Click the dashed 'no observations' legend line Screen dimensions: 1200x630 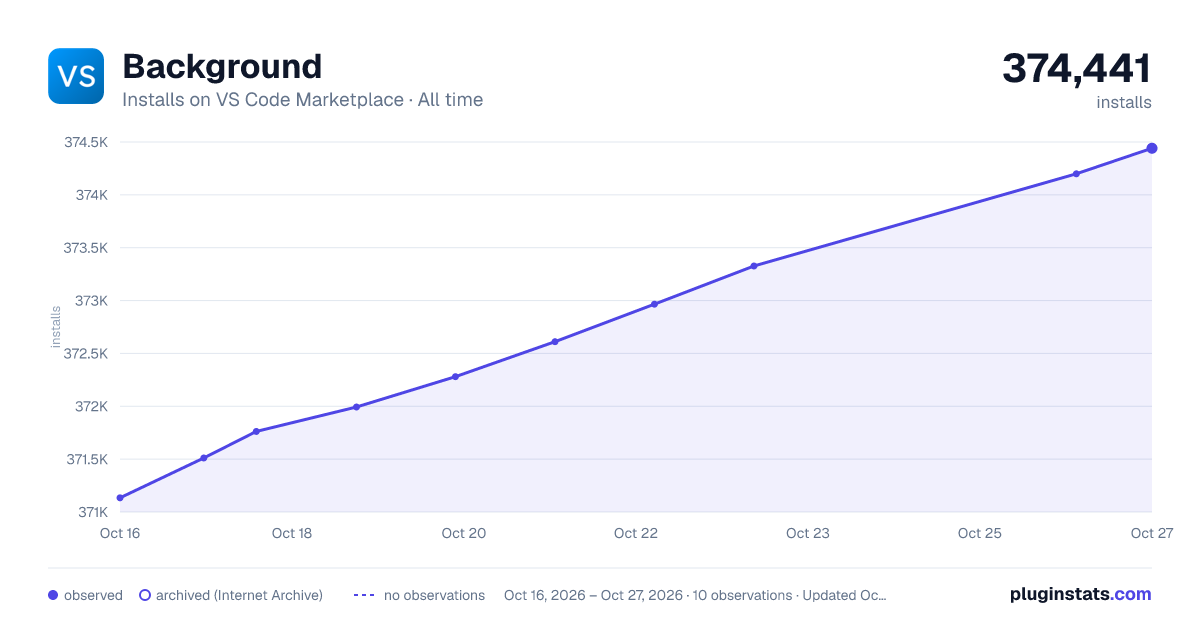[364, 595]
